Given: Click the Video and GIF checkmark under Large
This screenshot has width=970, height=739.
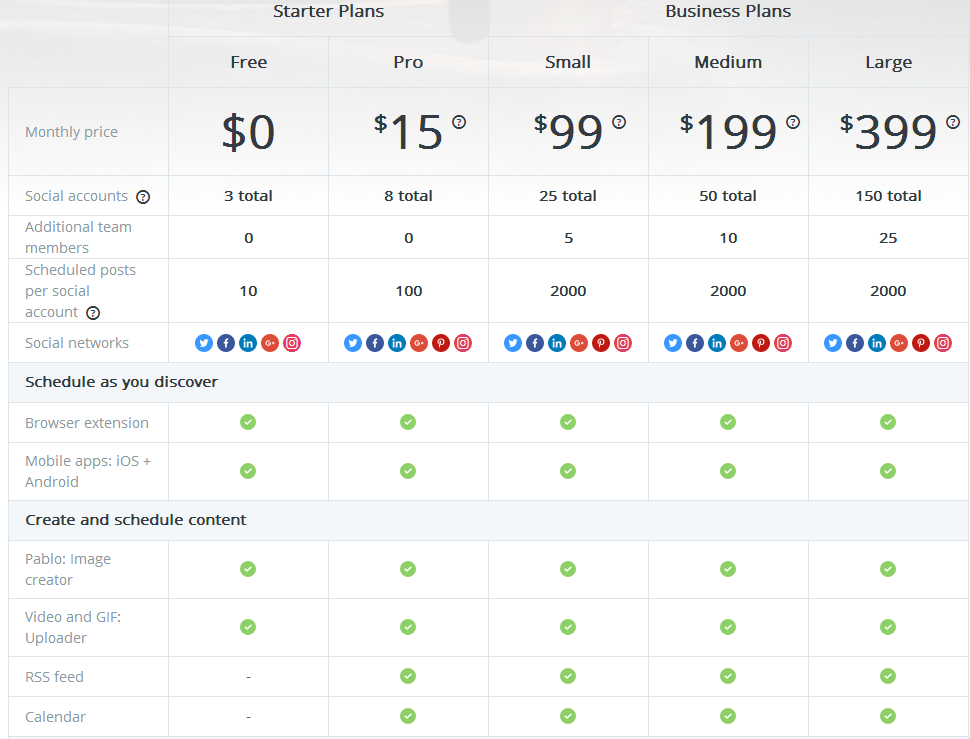Looking at the screenshot, I should tap(888, 627).
